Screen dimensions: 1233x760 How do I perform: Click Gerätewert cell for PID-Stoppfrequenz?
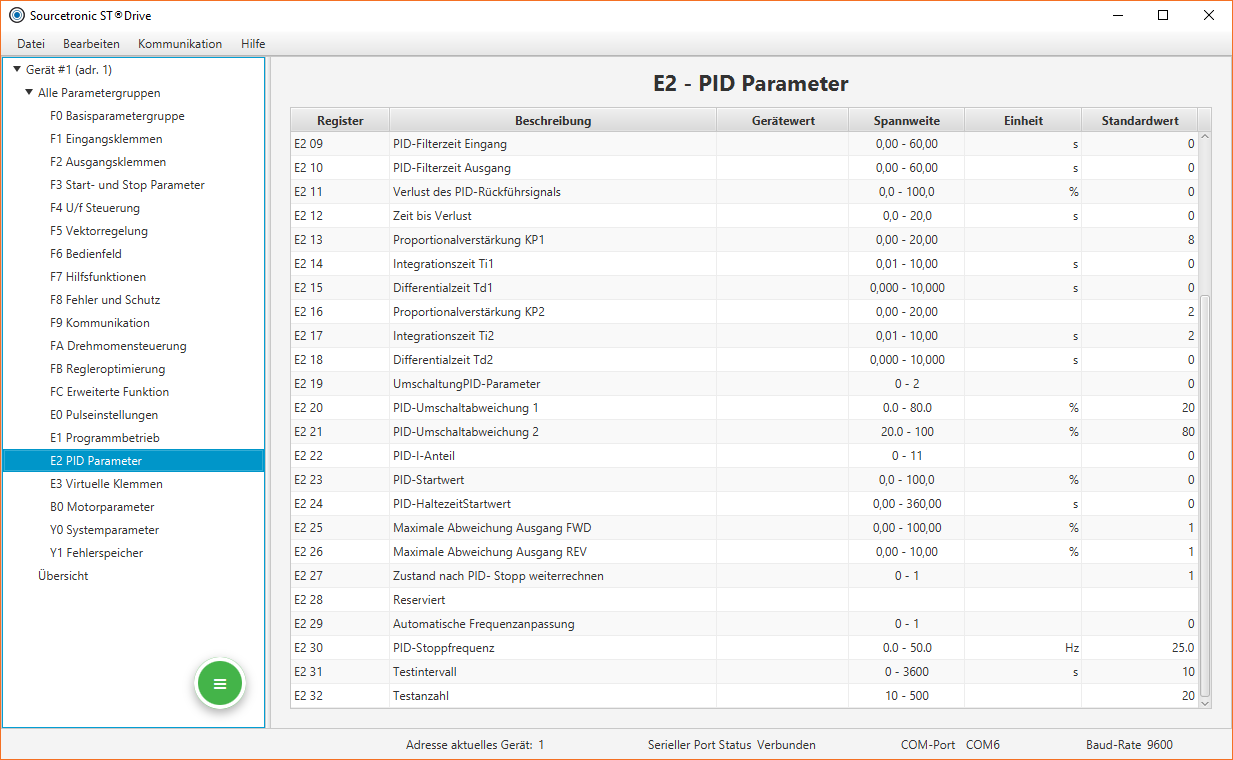tap(782, 648)
